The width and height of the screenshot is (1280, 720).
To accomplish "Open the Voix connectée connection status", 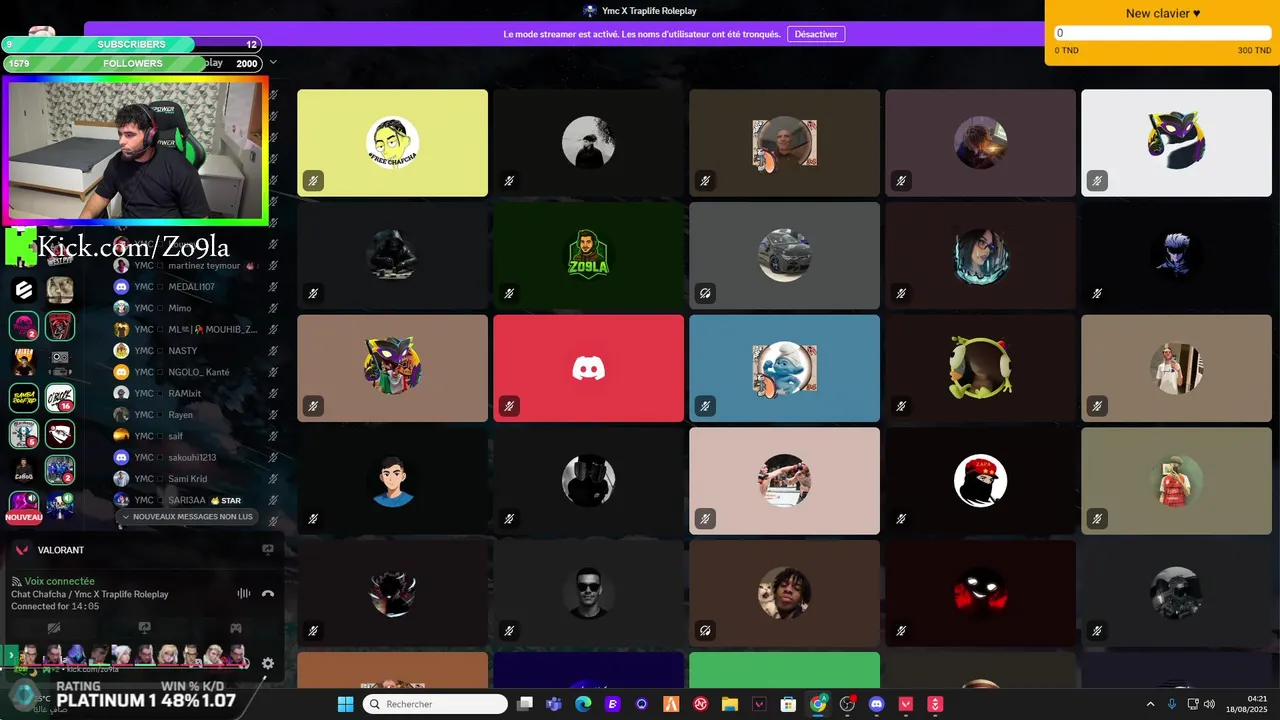I will 60,581.
